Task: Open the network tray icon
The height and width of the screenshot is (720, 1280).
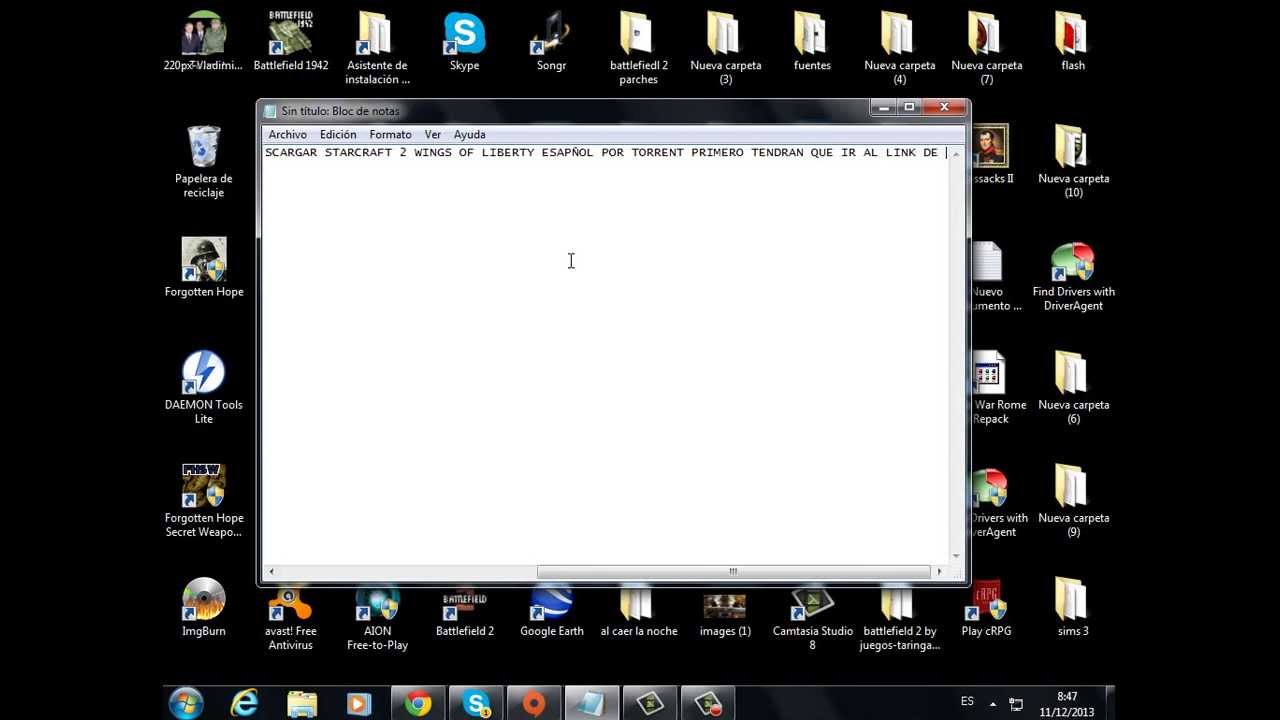Action: click(1016, 704)
